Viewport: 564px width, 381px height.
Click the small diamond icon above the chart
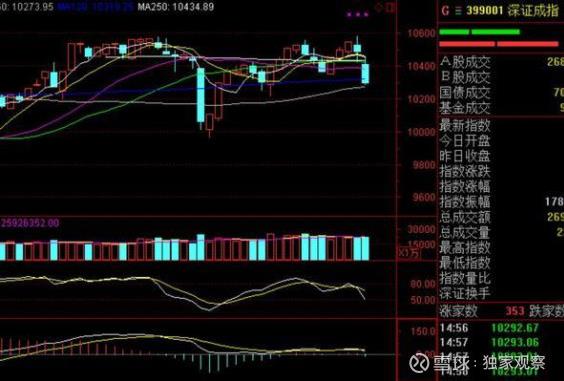point(379,7)
